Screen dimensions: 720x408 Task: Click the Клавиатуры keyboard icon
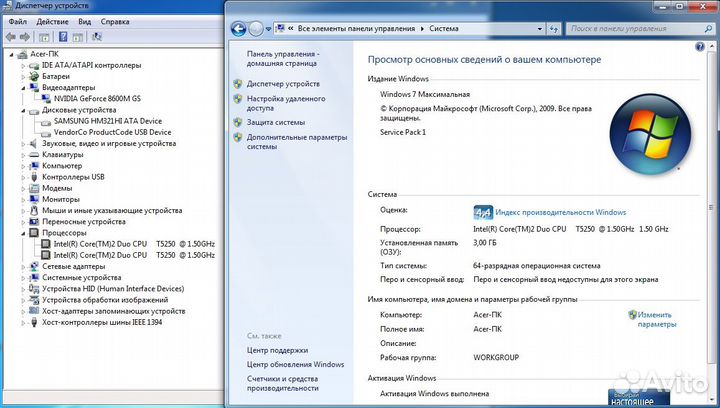(34, 155)
